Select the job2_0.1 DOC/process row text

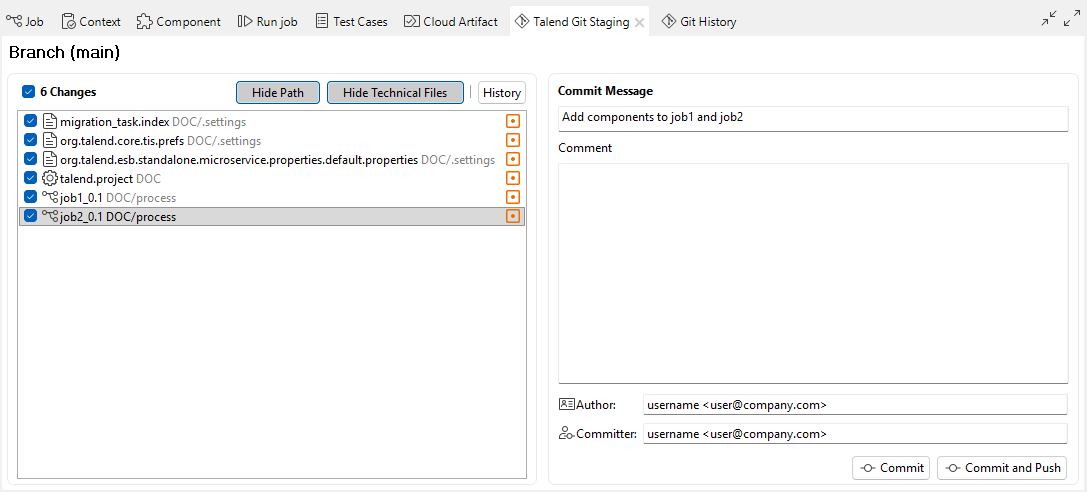[118, 216]
